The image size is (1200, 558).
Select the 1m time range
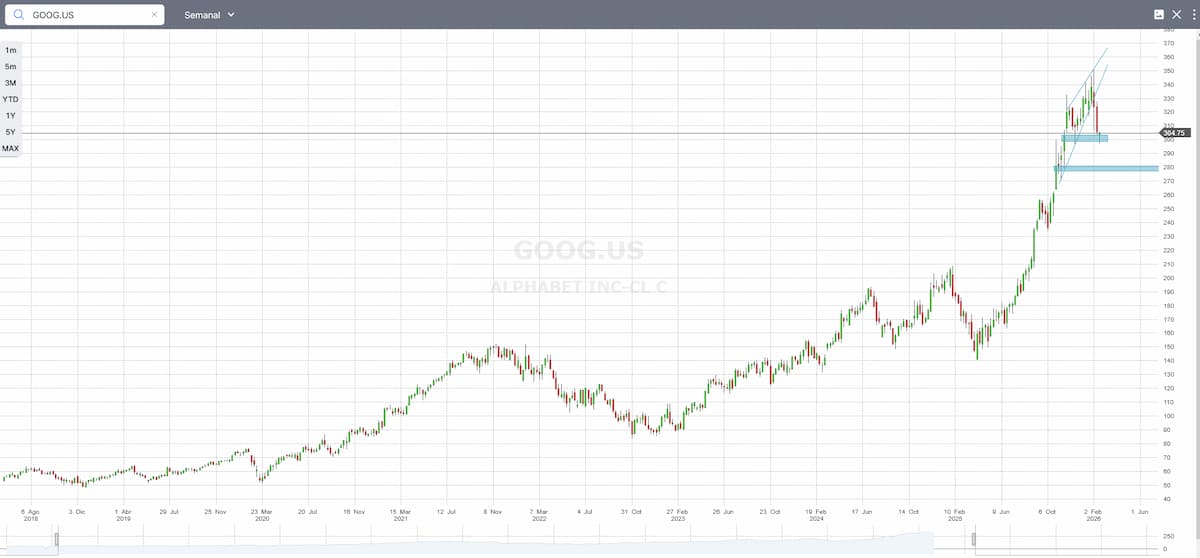coord(10,50)
